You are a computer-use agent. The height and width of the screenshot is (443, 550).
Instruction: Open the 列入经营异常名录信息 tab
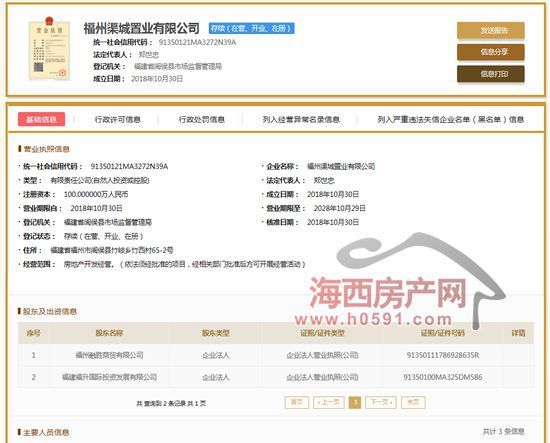[x=301, y=120]
